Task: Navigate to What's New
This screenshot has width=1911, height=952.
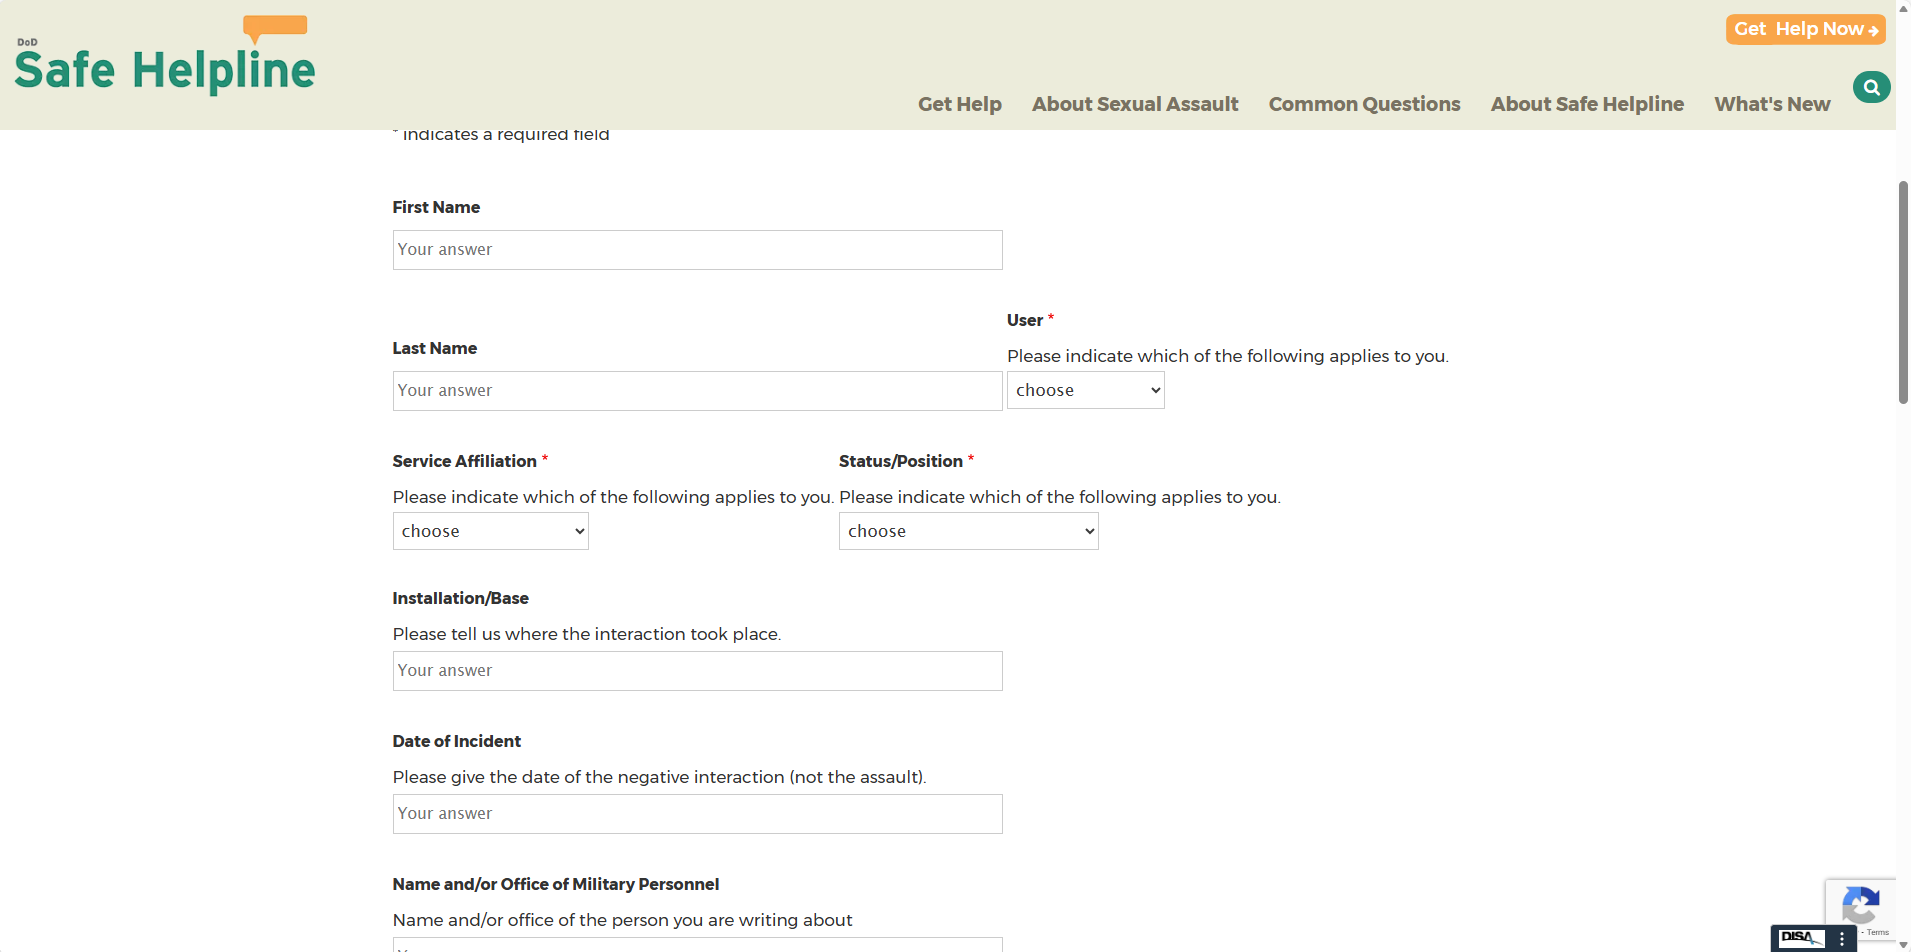Action: pos(1772,104)
